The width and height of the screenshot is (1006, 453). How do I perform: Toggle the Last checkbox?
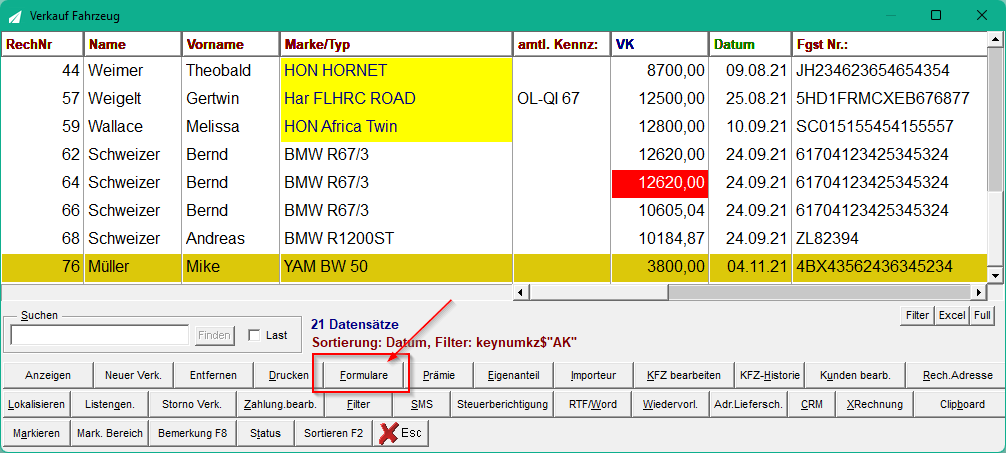pyautogui.click(x=254, y=335)
